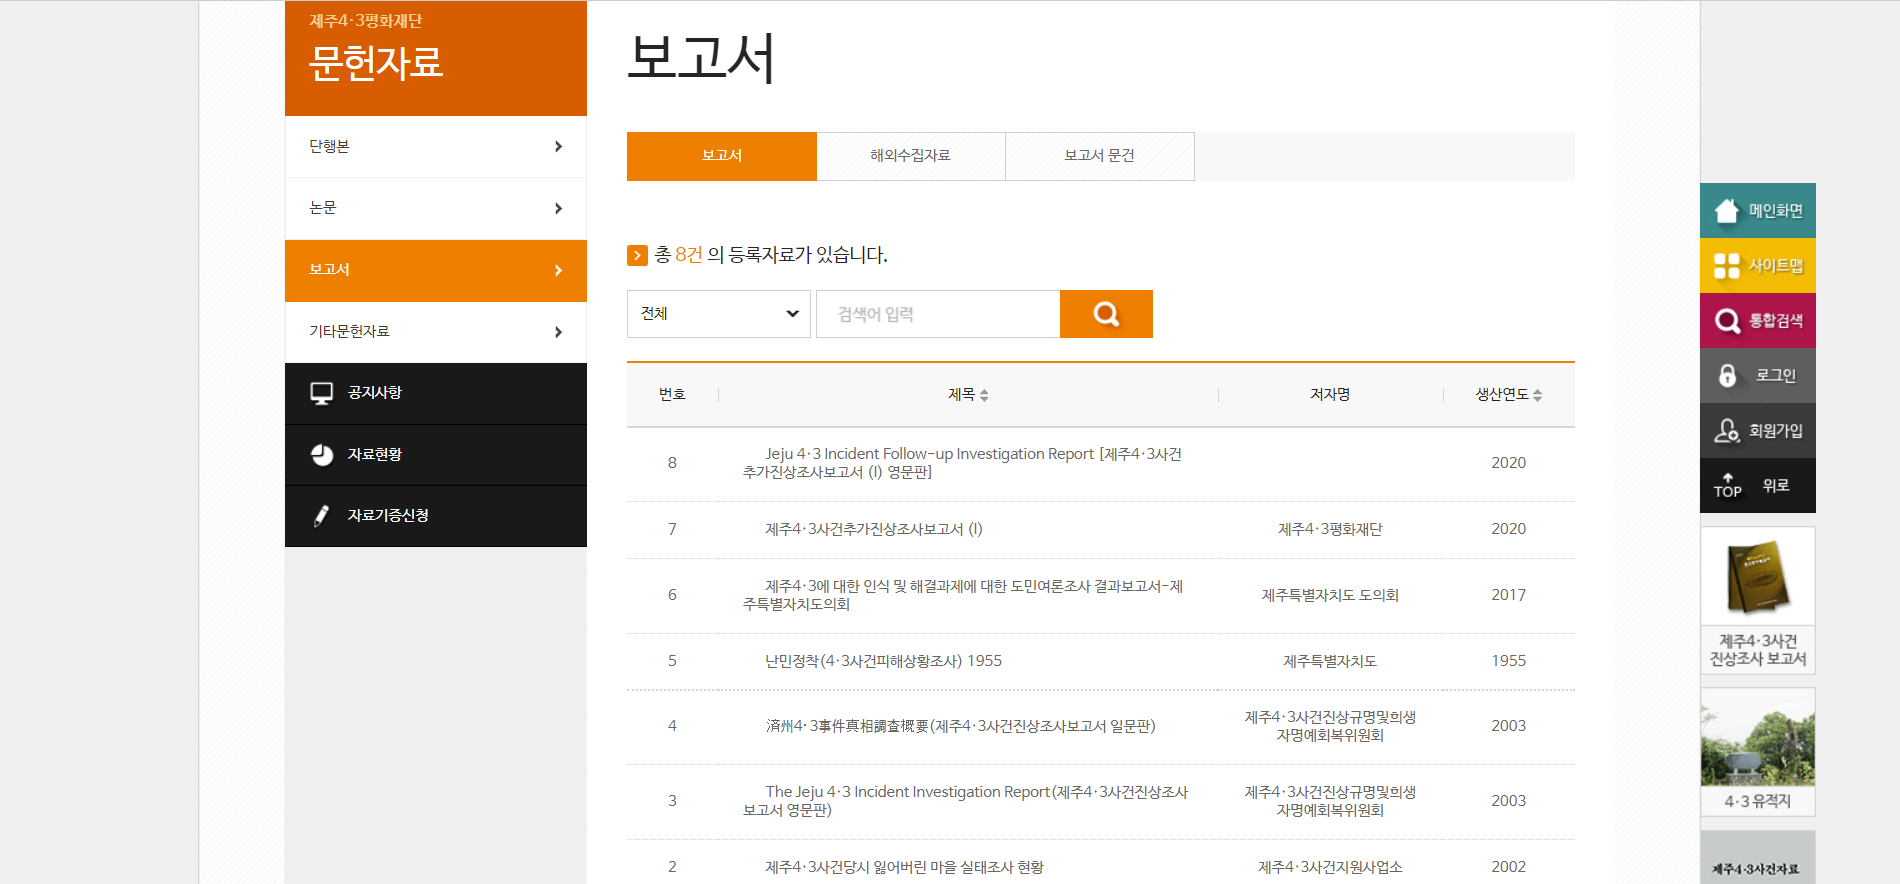Click the 검색어 입력 search field
The height and width of the screenshot is (884, 1900).
[937, 314]
